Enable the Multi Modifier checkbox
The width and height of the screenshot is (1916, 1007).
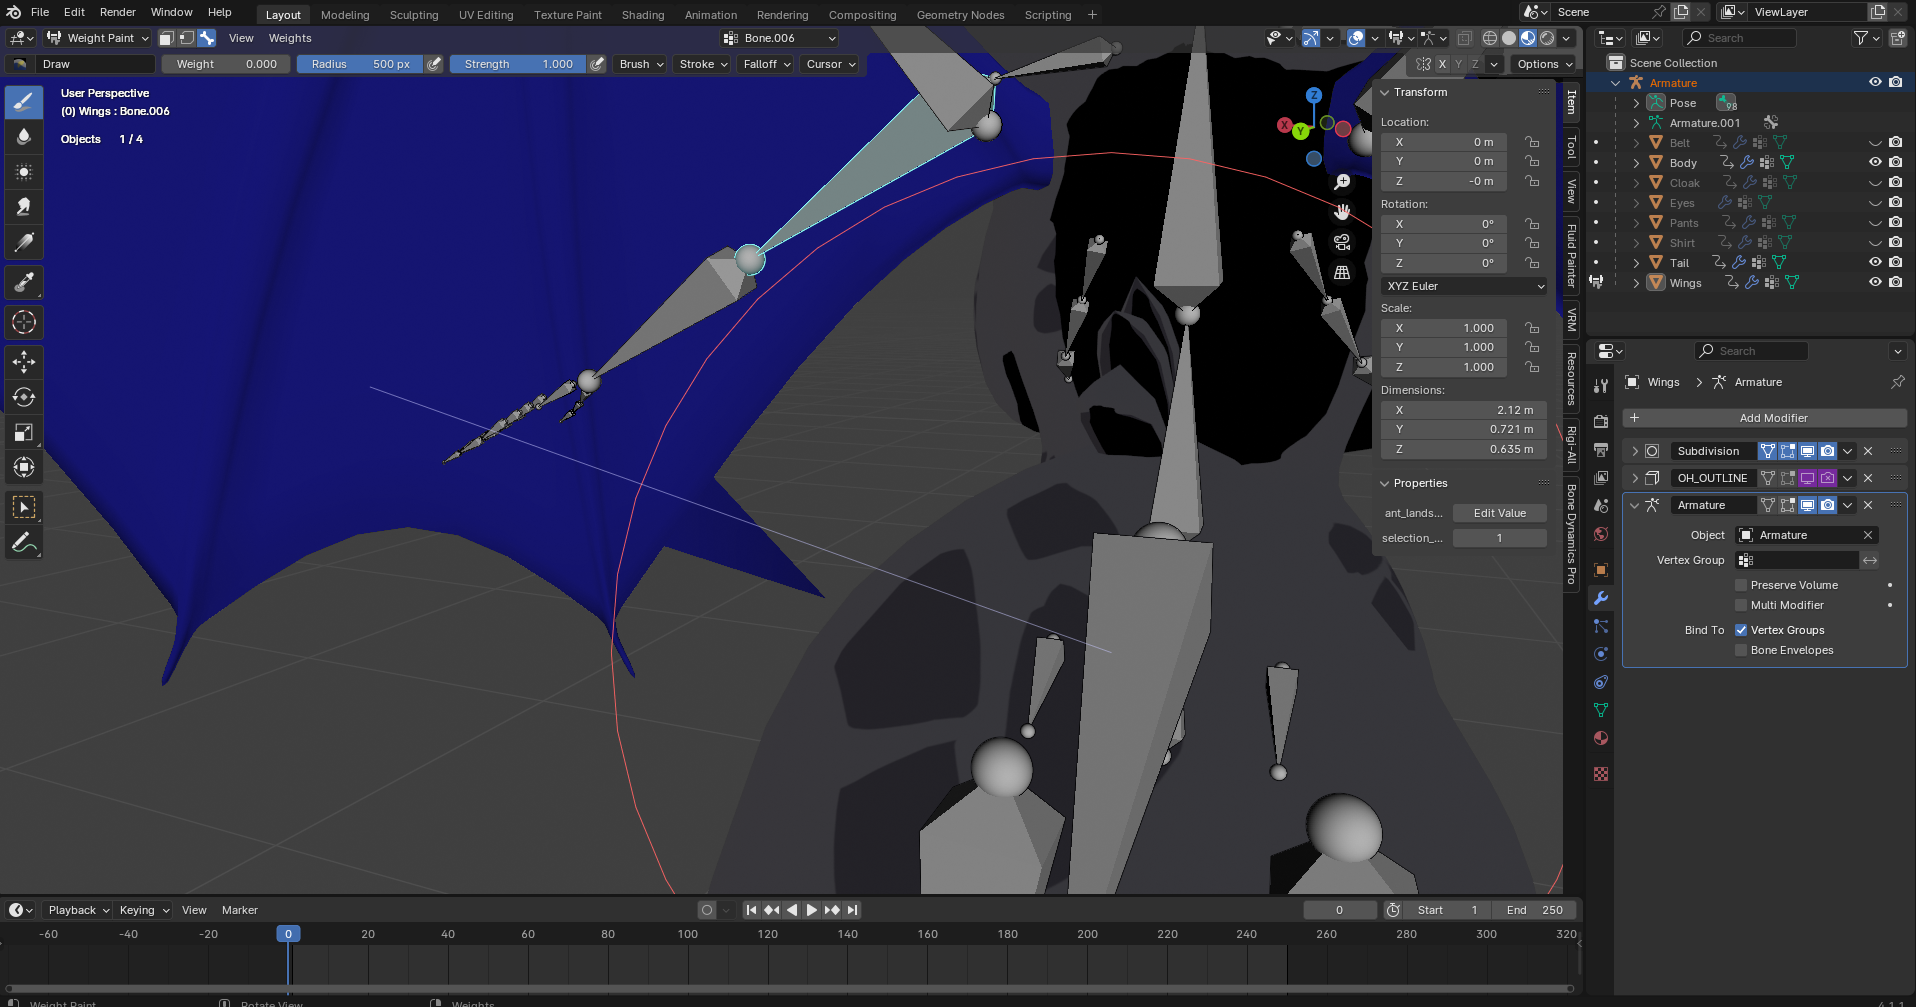1741,605
